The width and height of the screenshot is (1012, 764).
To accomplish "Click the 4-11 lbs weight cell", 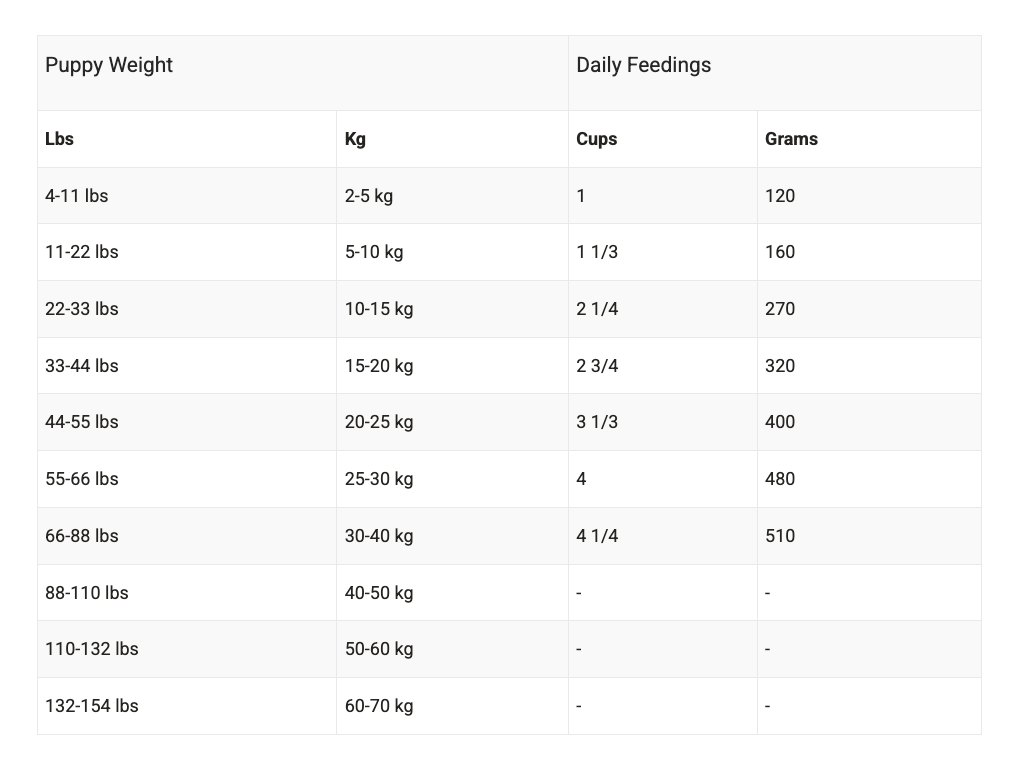I will 76,196.
